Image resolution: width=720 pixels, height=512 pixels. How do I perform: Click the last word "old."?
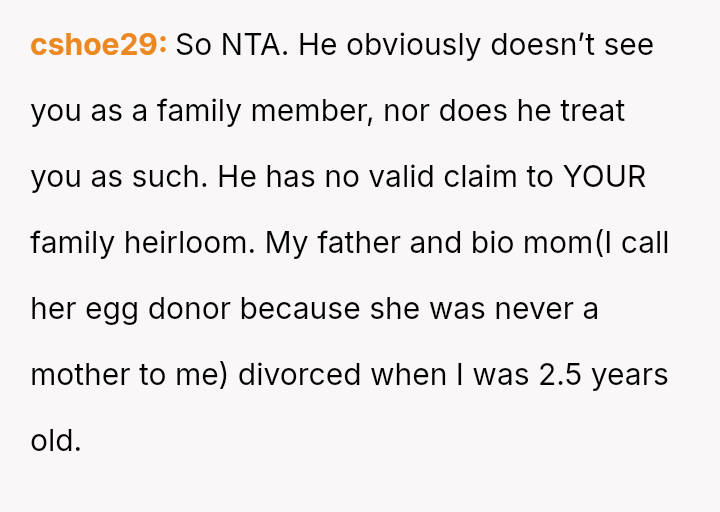point(55,441)
